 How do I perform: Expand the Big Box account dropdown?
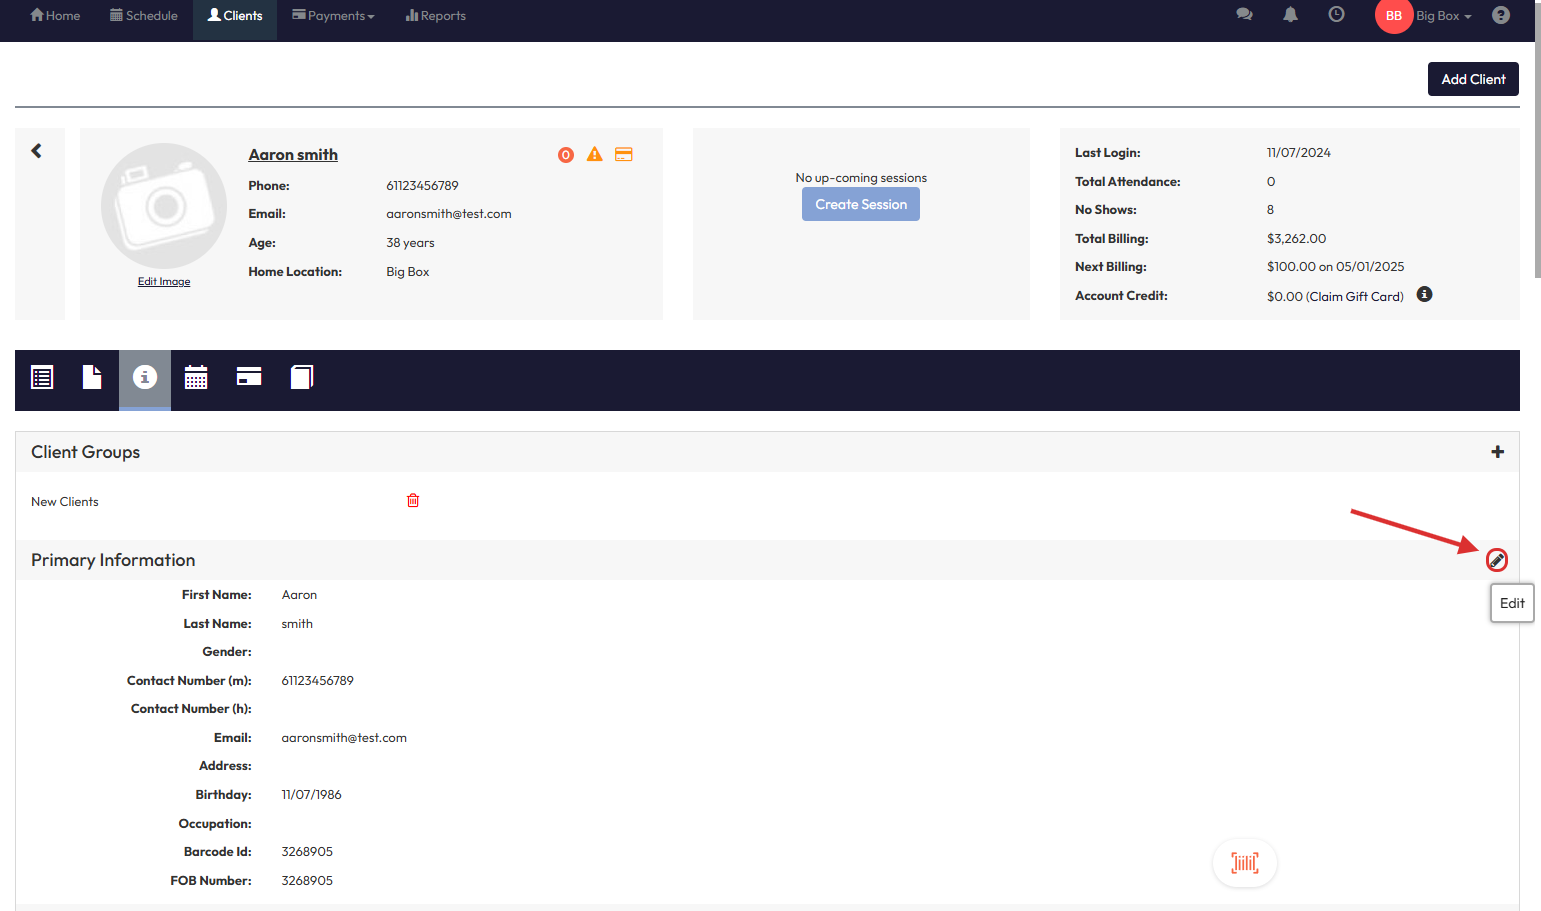(1443, 16)
